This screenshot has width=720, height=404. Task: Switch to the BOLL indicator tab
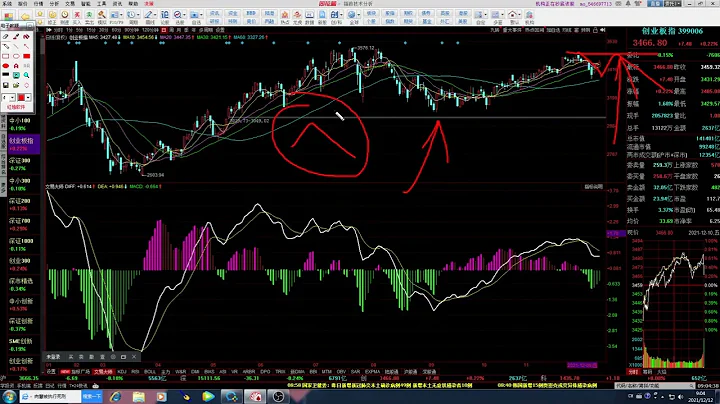[x=150, y=371]
